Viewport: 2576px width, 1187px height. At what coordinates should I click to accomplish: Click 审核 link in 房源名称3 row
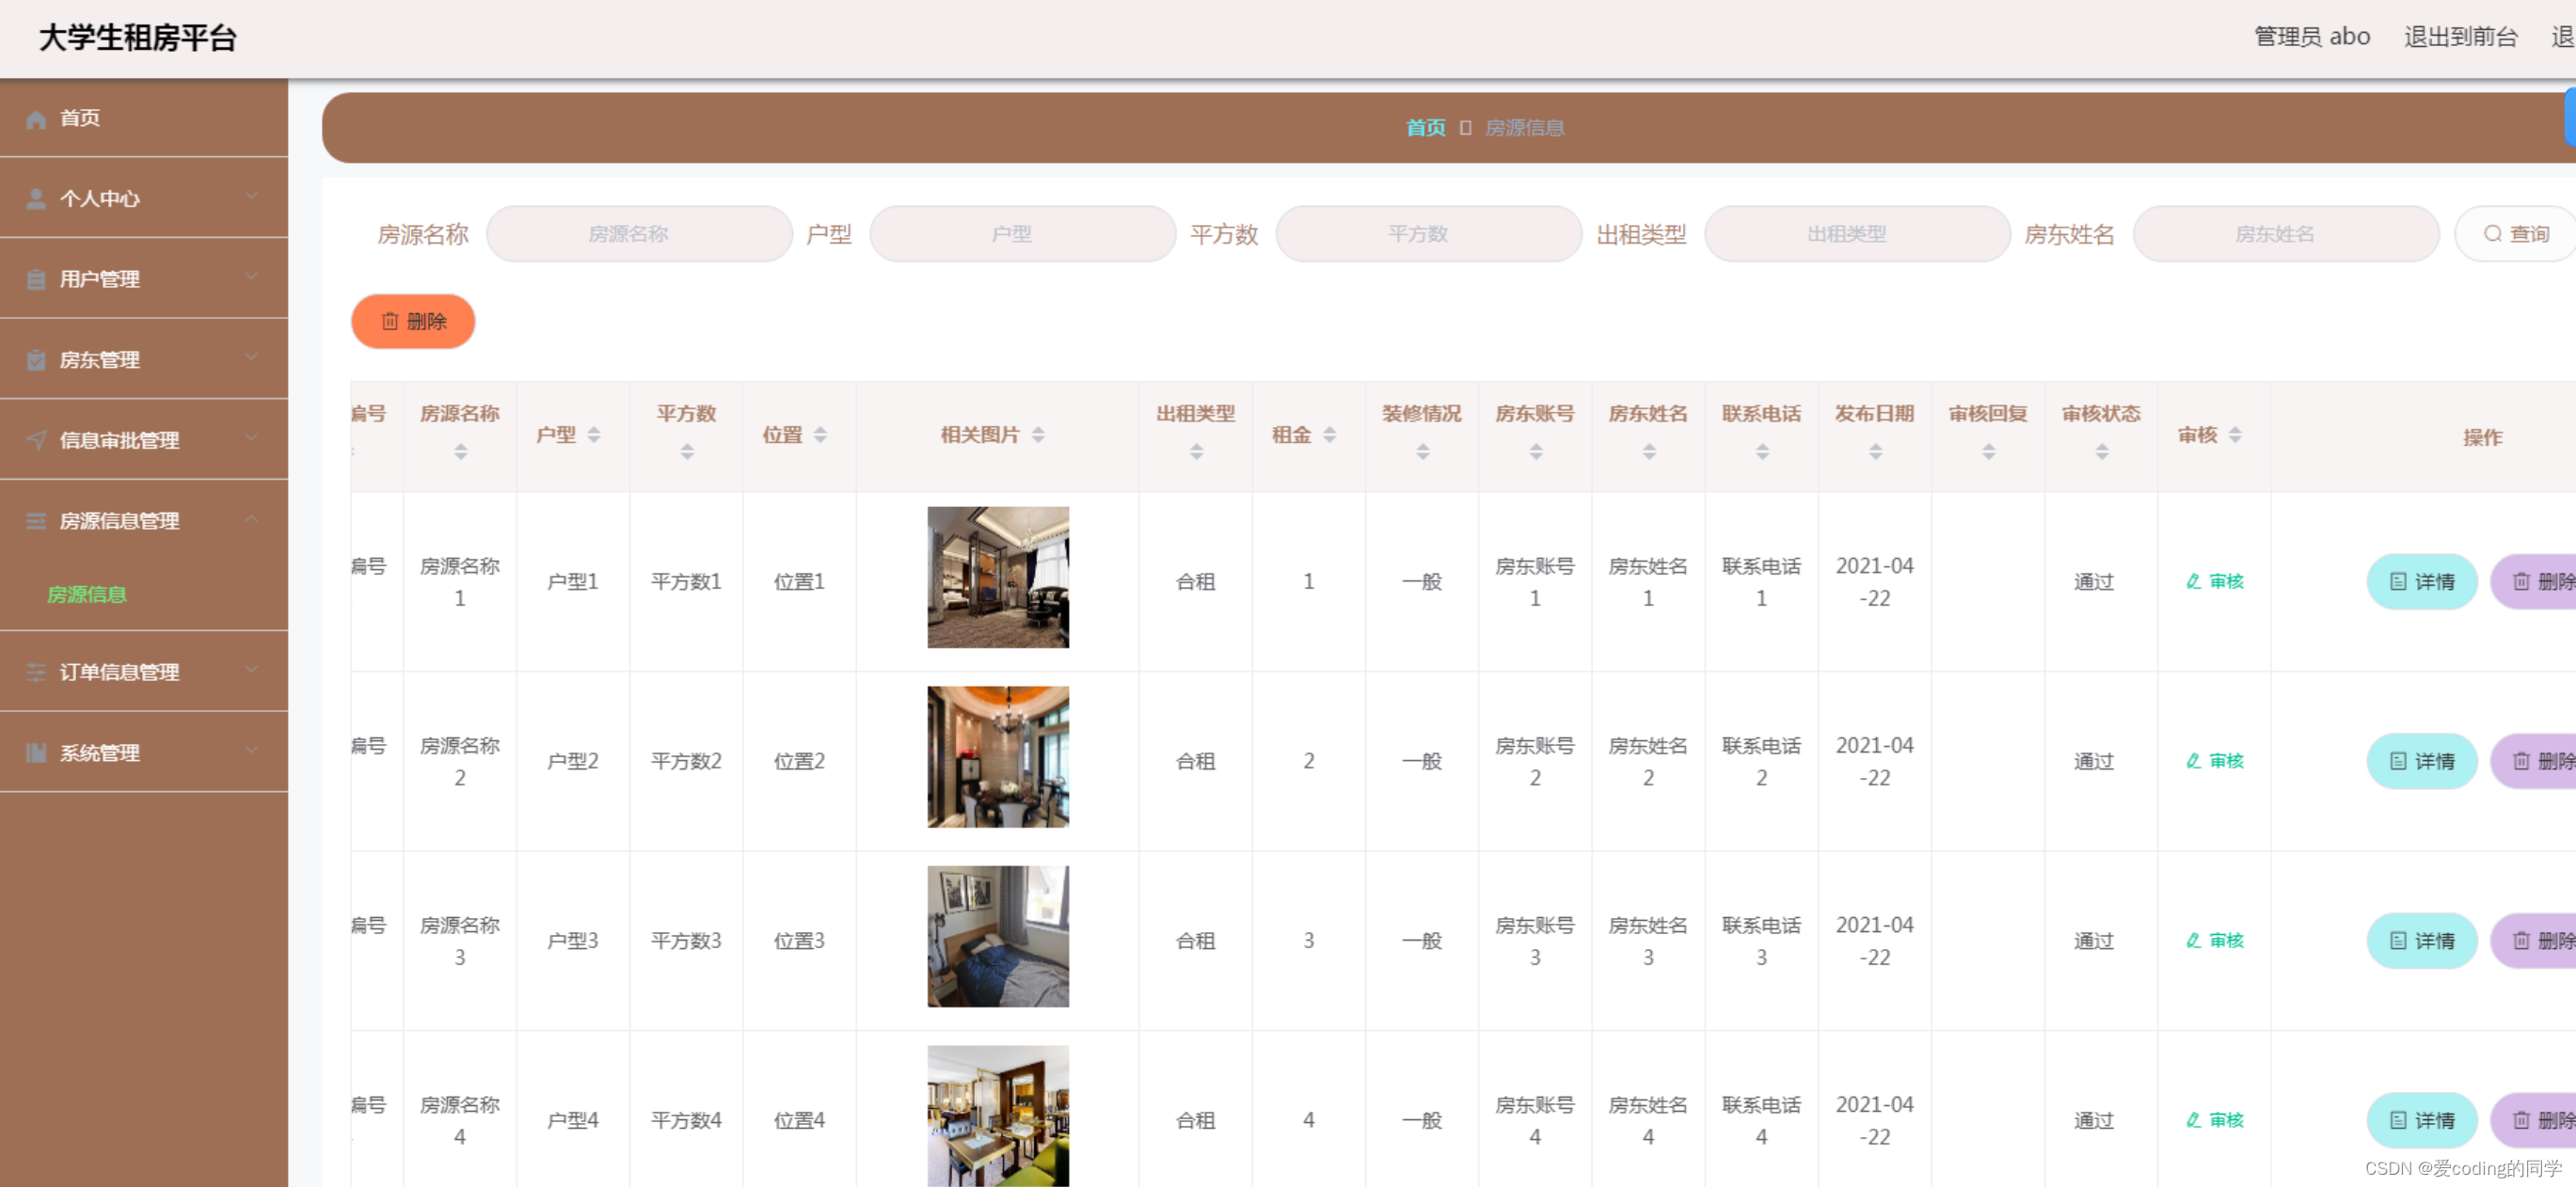[x=2214, y=941]
